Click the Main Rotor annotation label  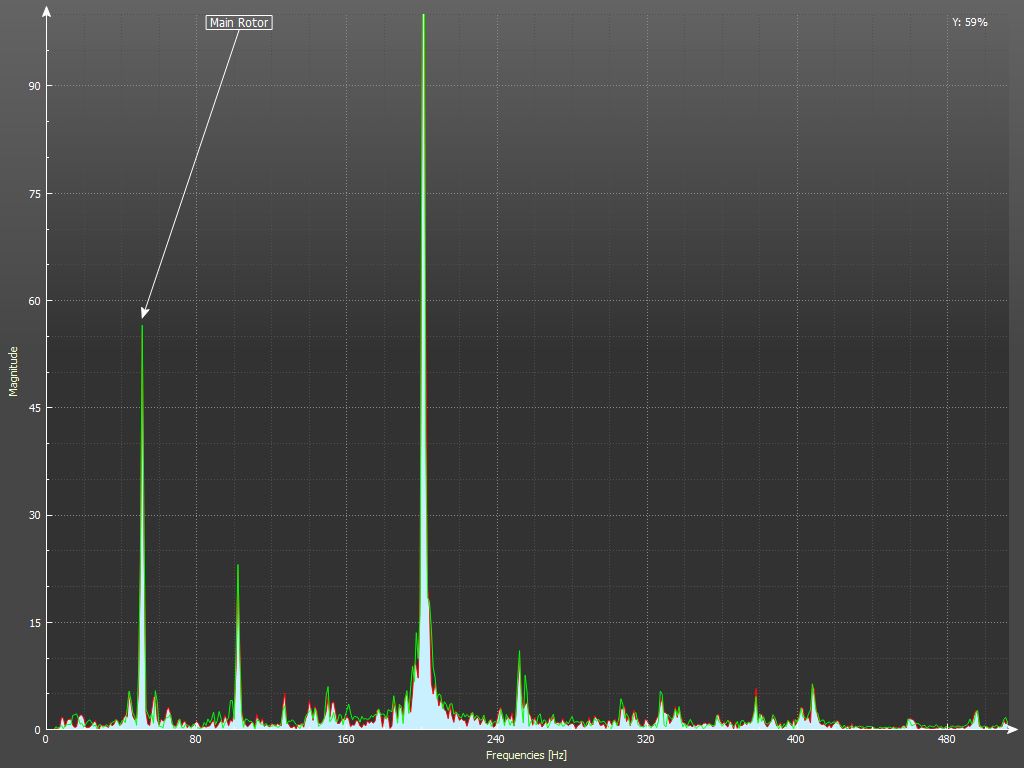point(239,22)
